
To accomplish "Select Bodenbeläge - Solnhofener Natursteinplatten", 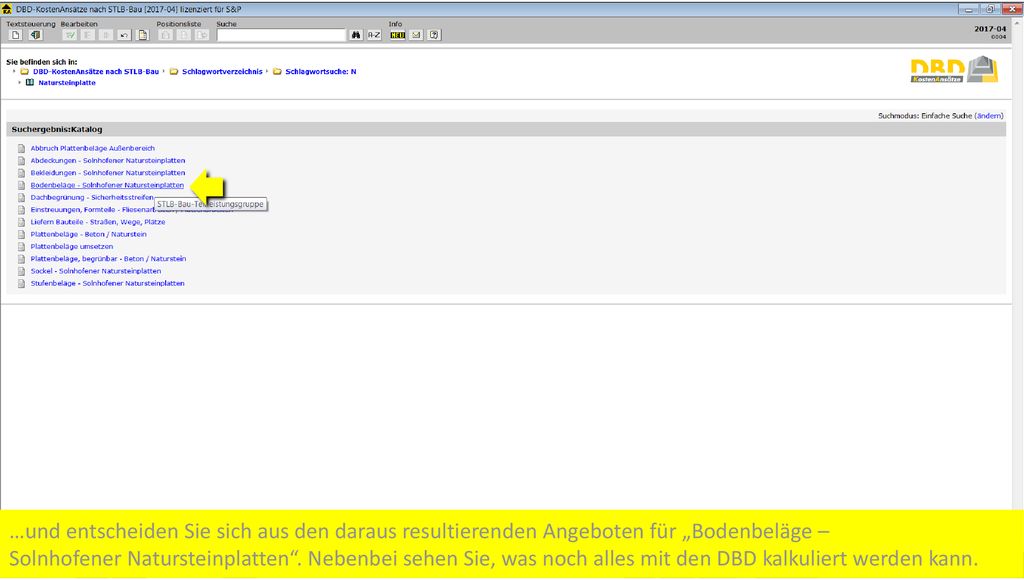I will point(107,185).
